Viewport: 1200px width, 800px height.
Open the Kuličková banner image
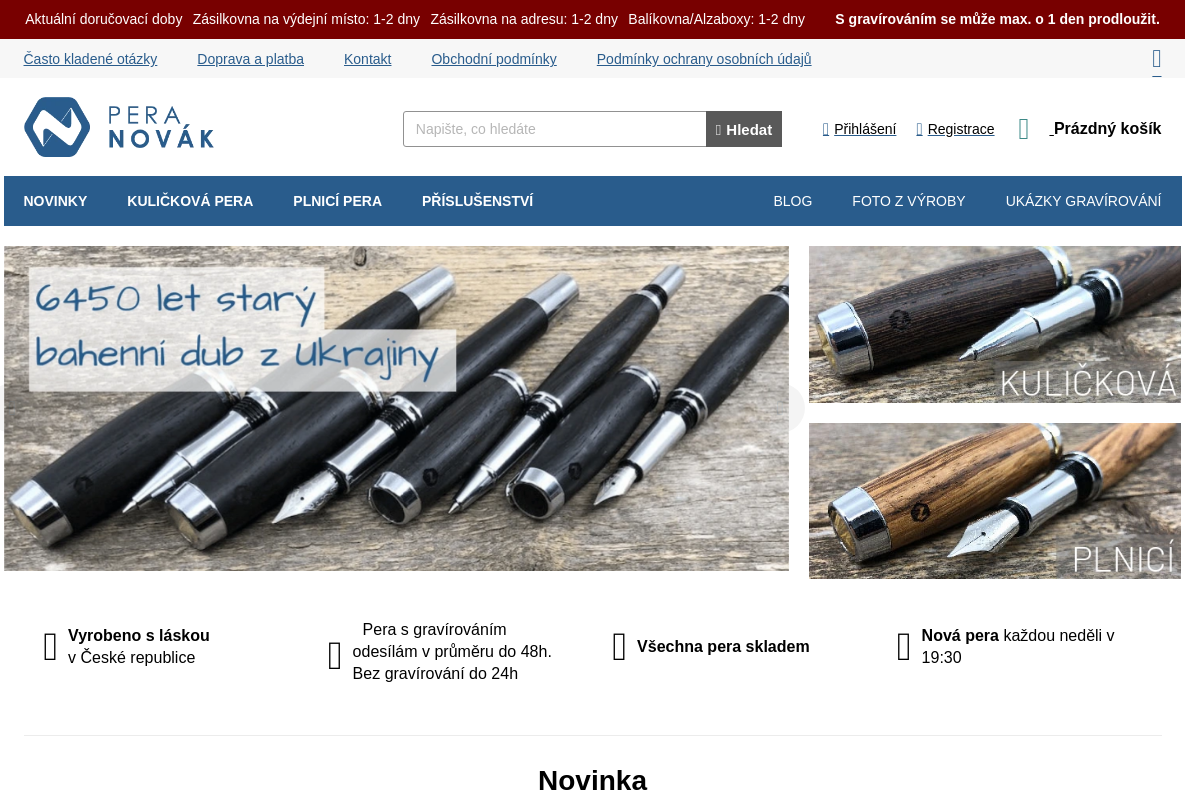(x=995, y=324)
